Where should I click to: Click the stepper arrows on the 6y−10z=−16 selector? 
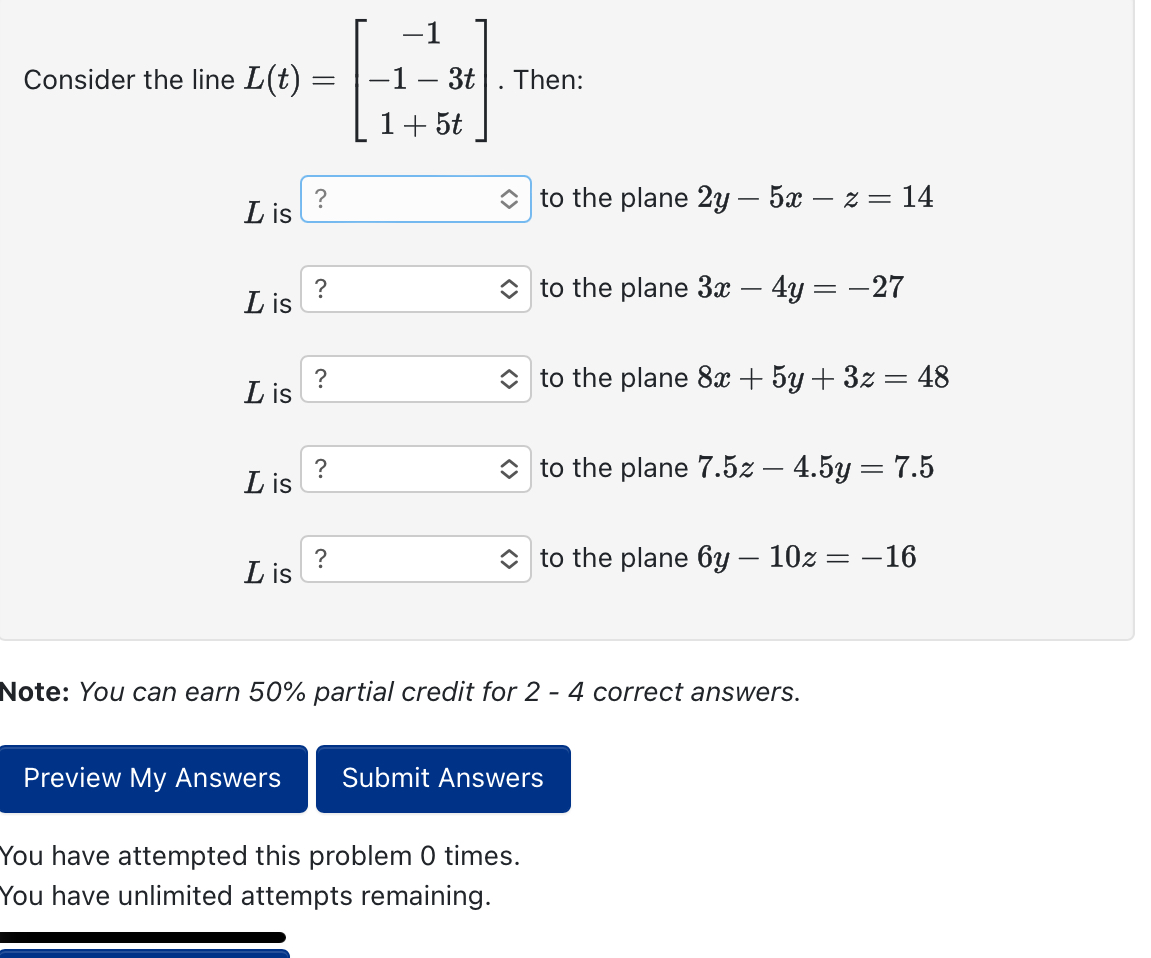point(510,559)
